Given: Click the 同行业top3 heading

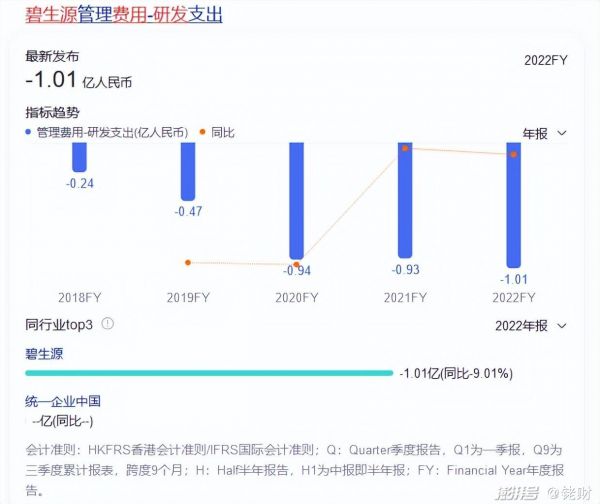Looking at the screenshot, I should [59, 325].
